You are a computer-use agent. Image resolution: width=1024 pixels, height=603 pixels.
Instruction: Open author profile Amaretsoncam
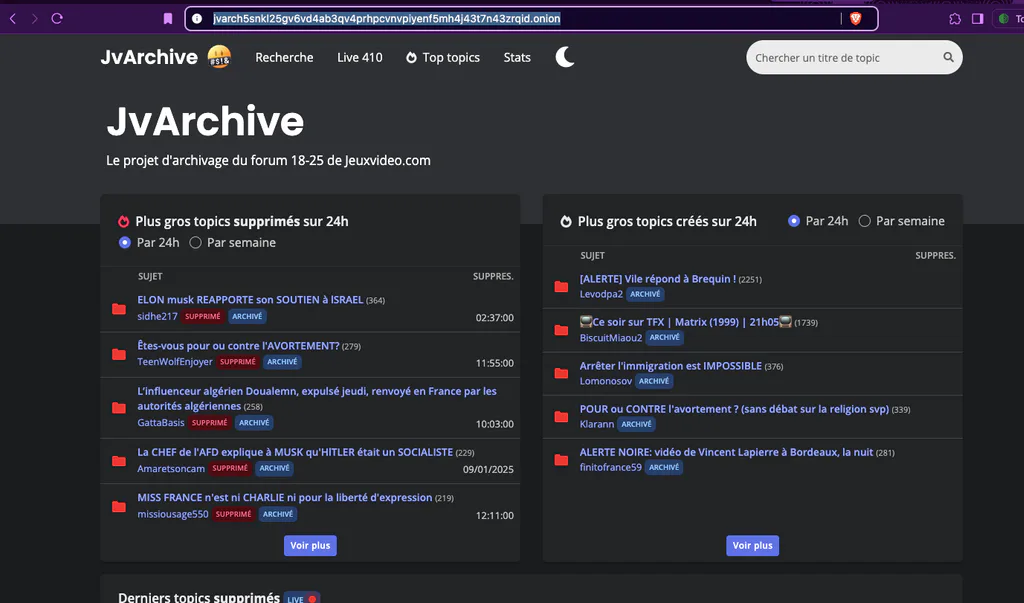click(171, 468)
